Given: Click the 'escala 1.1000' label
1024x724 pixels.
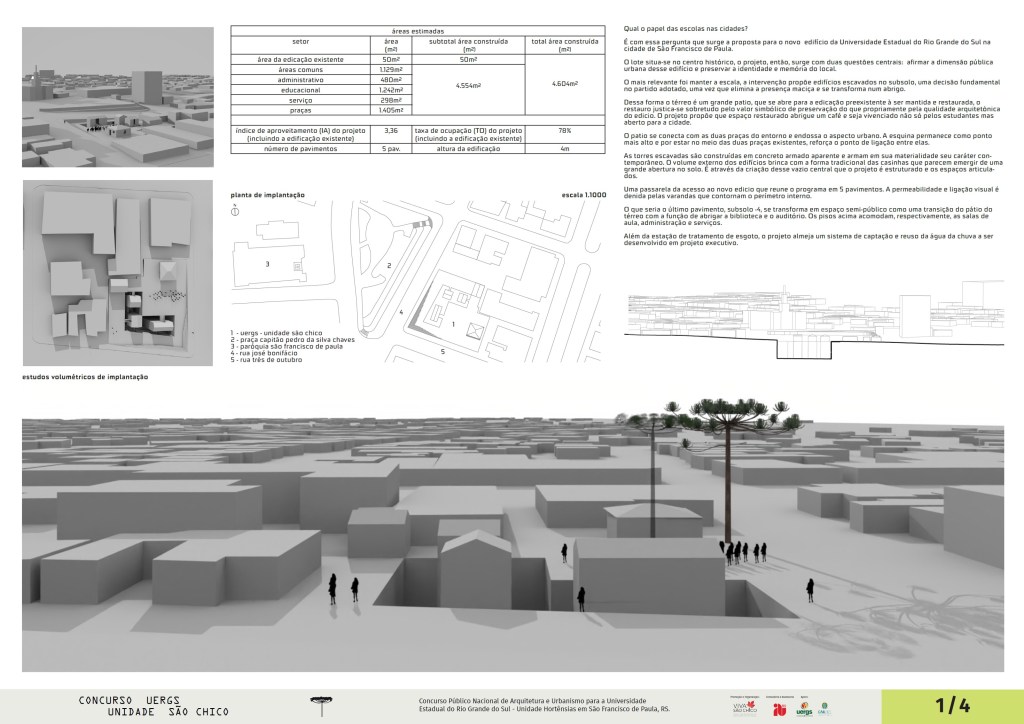Looking at the screenshot, I should [584, 193].
